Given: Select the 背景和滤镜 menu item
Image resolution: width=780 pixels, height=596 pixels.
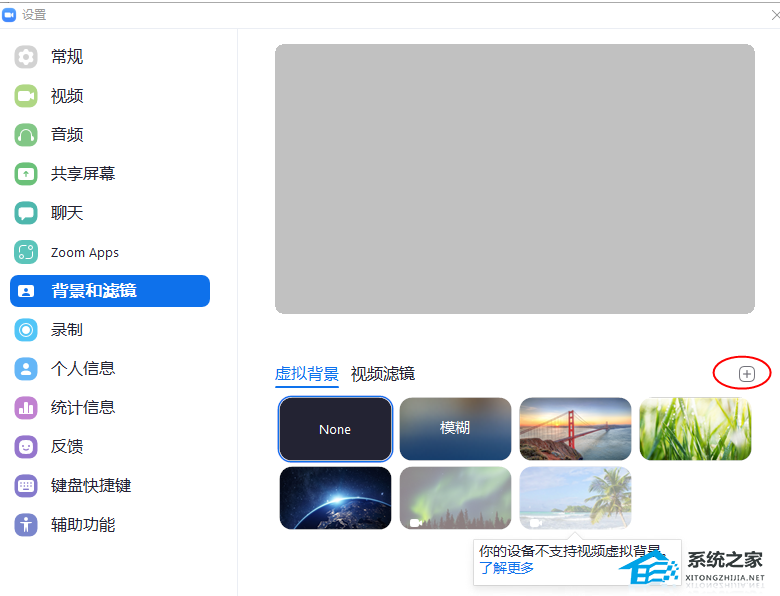Looking at the screenshot, I should click(x=109, y=291).
